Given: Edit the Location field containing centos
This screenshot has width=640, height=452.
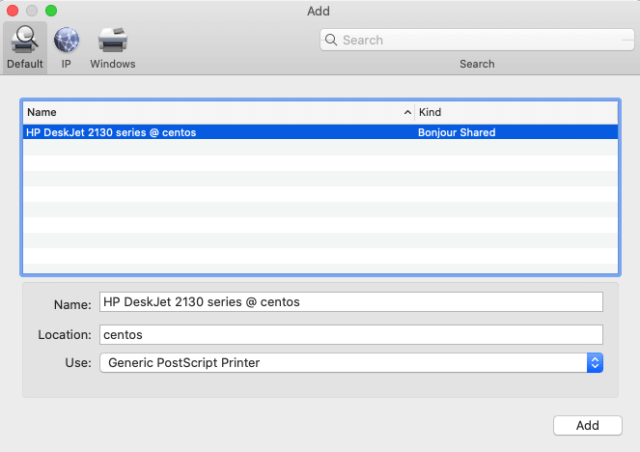Looking at the screenshot, I should (351, 335).
